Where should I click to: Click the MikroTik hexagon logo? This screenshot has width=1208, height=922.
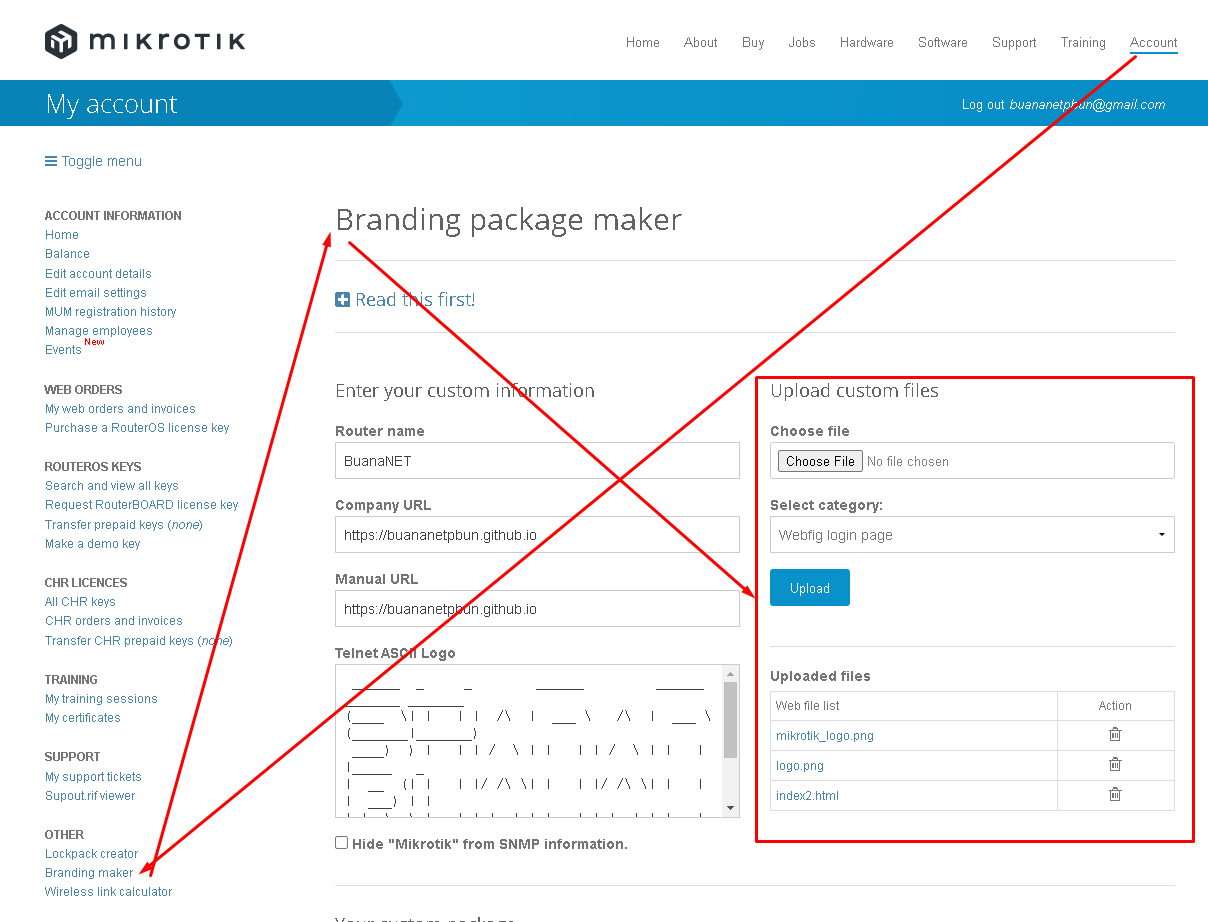[62, 40]
